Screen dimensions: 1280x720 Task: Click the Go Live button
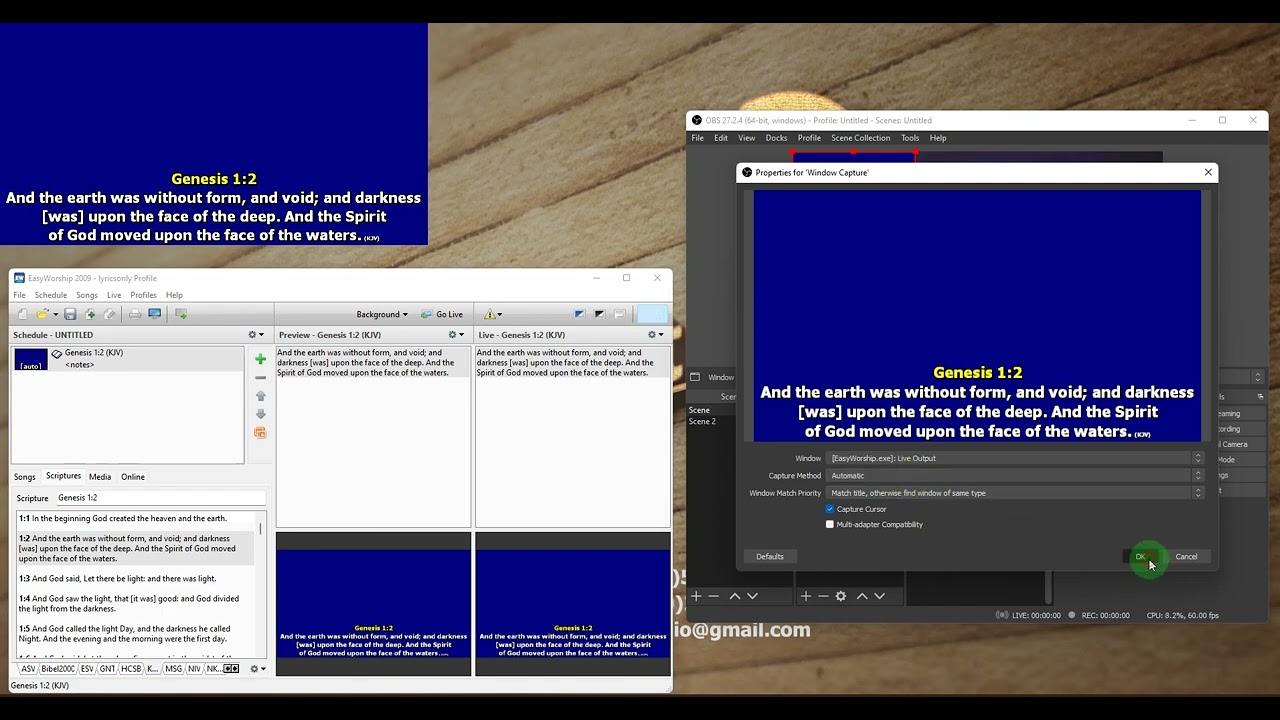click(442, 314)
